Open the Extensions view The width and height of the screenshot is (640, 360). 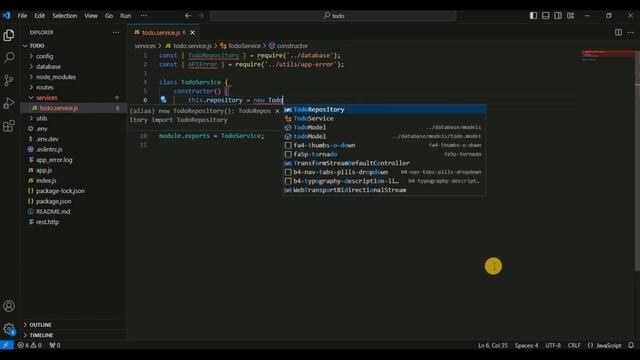[9, 126]
